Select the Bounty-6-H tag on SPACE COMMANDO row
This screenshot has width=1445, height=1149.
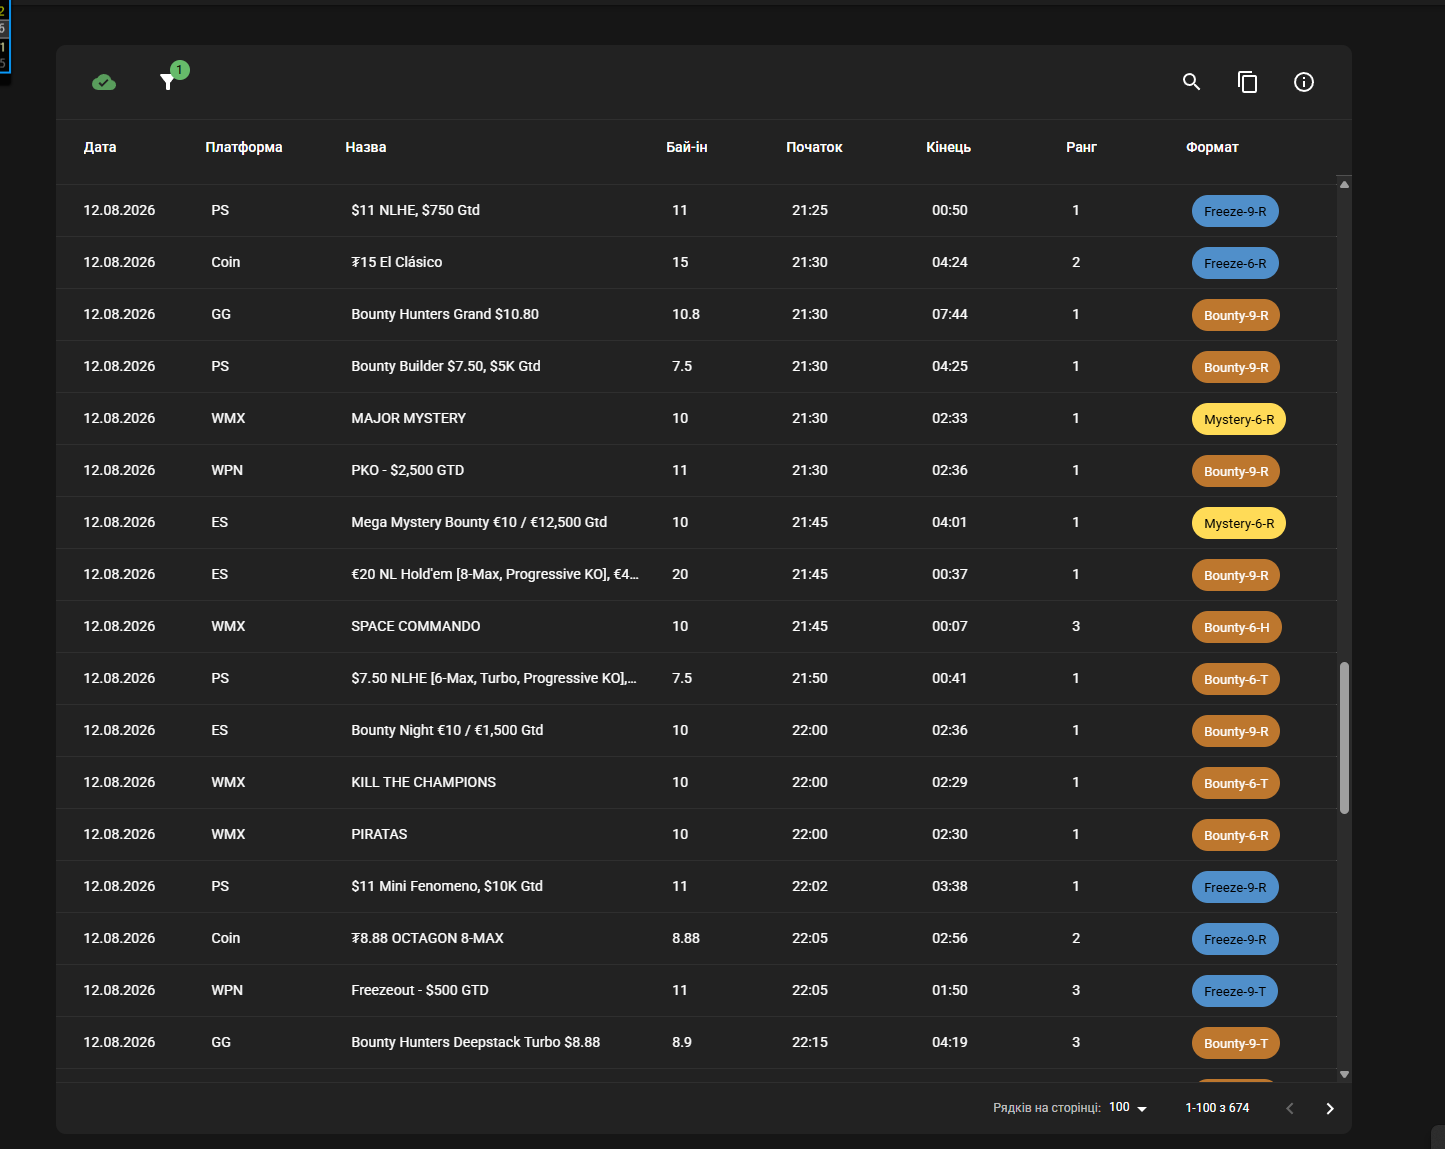[x=1237, y=627]
